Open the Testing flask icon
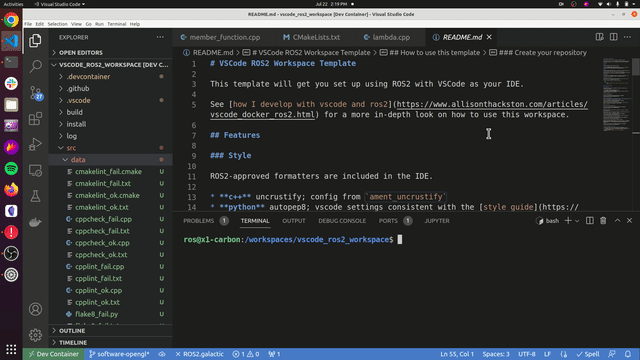This screenshot has height=360, width=640. point(36,196)
